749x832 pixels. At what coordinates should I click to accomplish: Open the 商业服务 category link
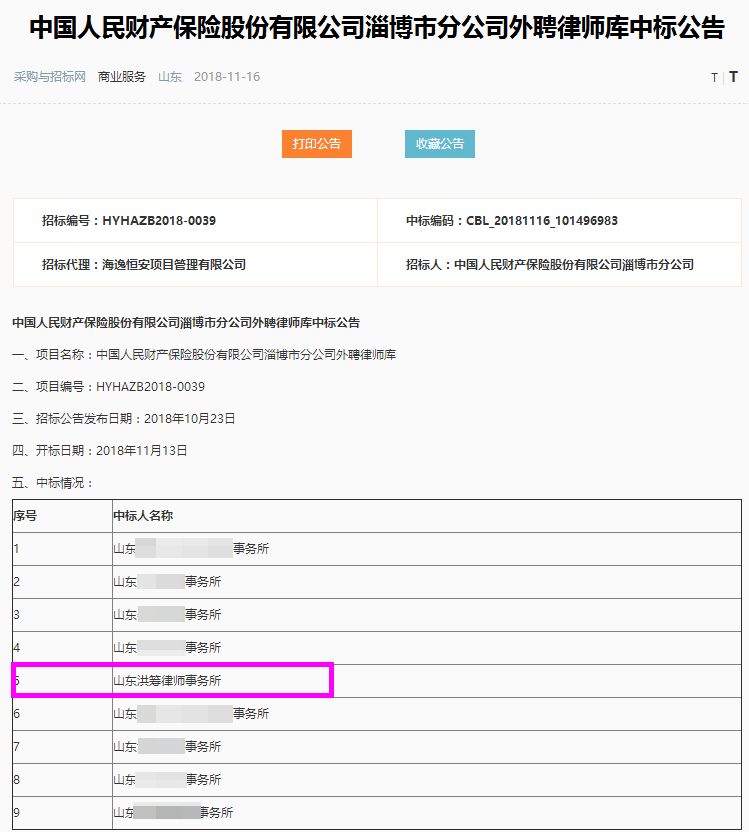click(x=122, y=77)
